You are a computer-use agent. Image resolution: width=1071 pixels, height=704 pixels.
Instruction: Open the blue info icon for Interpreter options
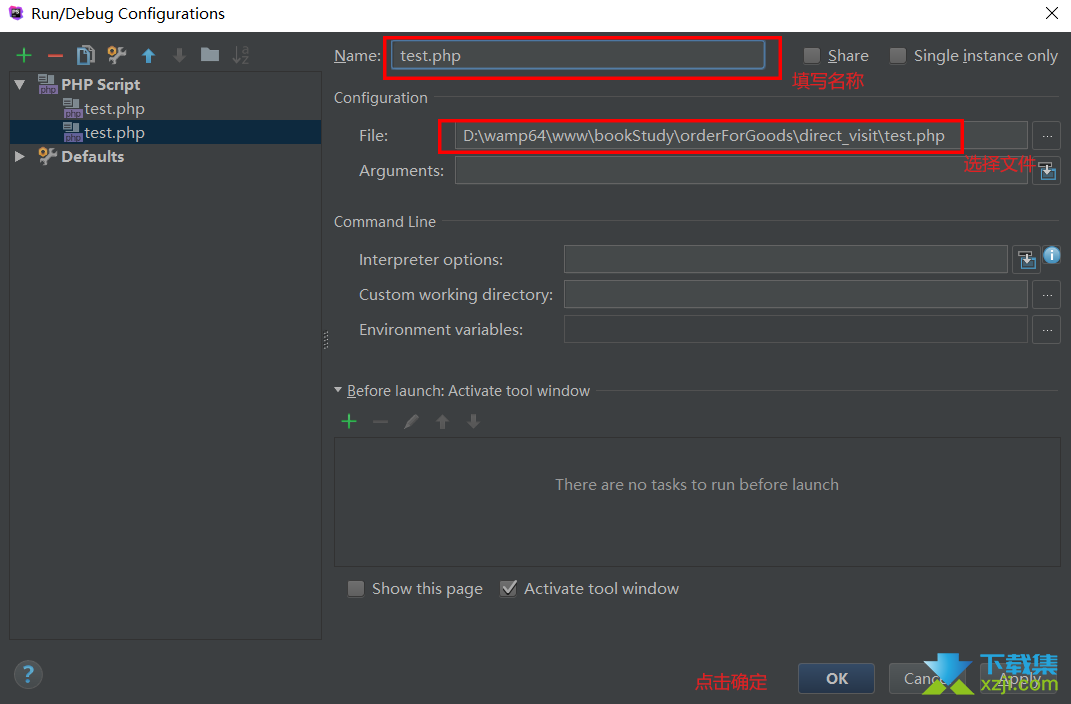(x=1052, y=255)
